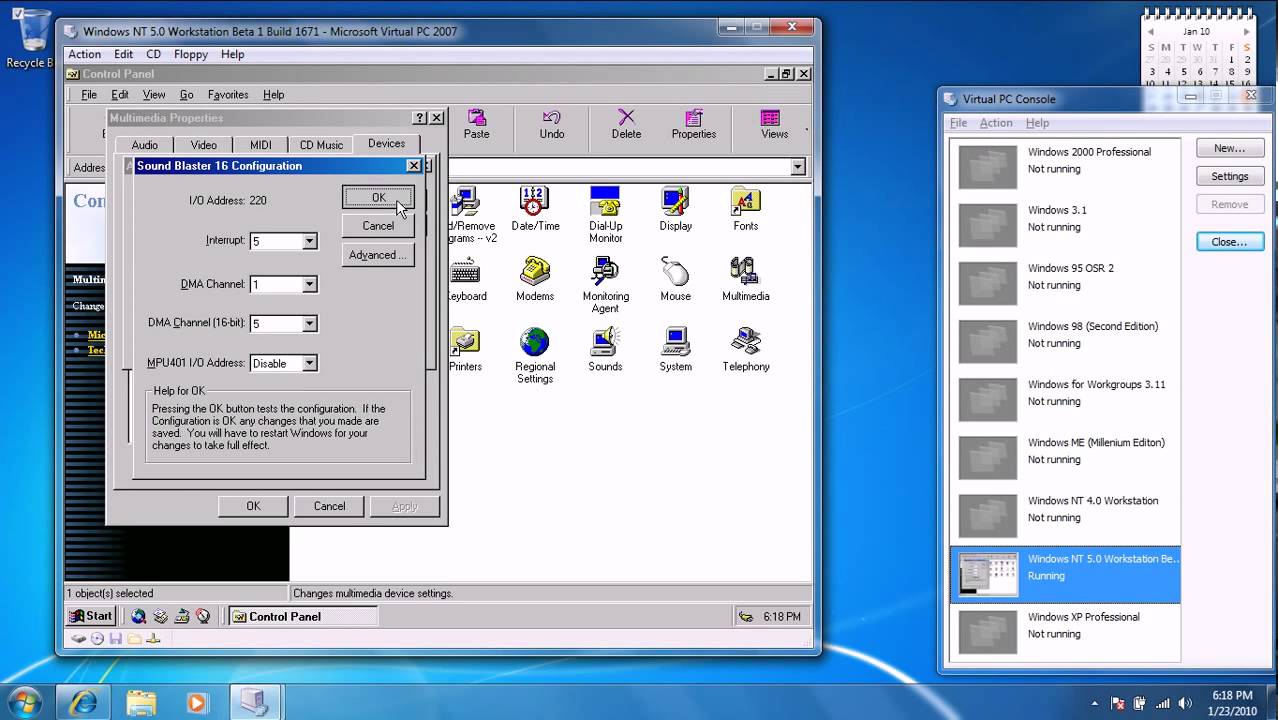Open the Windows 7 Start orb
The image size is (1278, 720).
23,702
